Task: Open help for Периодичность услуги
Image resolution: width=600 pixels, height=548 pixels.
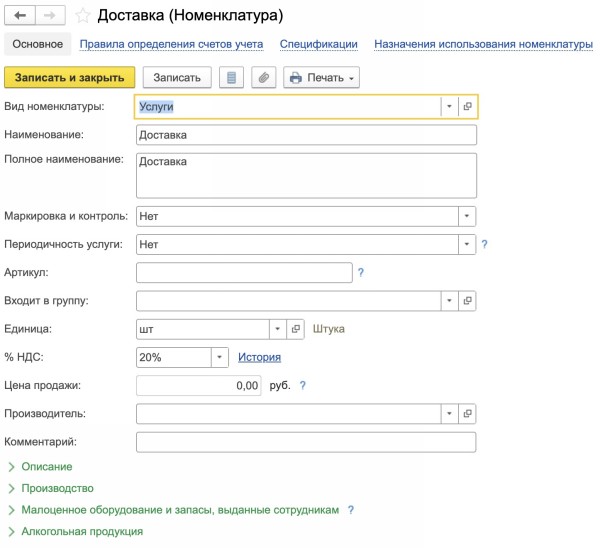Action: tap(485, 244)
